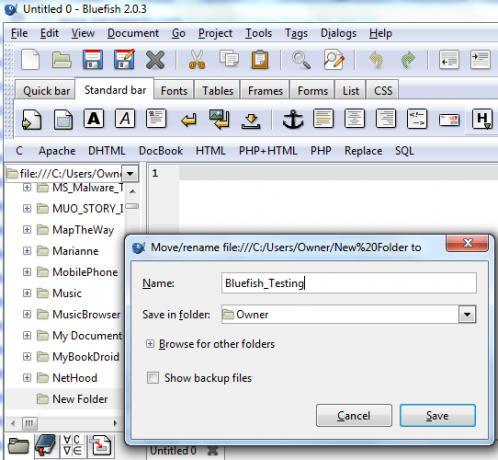Open the magnifier Find icon
The height and width of the screenshot is (460, 498).
[301, 60]
